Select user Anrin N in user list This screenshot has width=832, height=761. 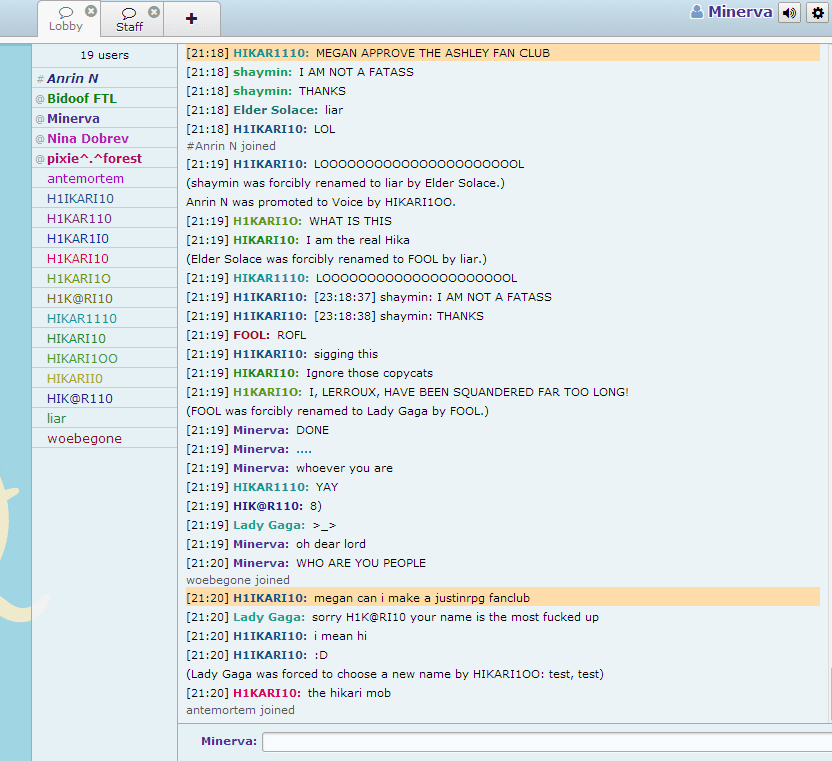tap(105, 79)
